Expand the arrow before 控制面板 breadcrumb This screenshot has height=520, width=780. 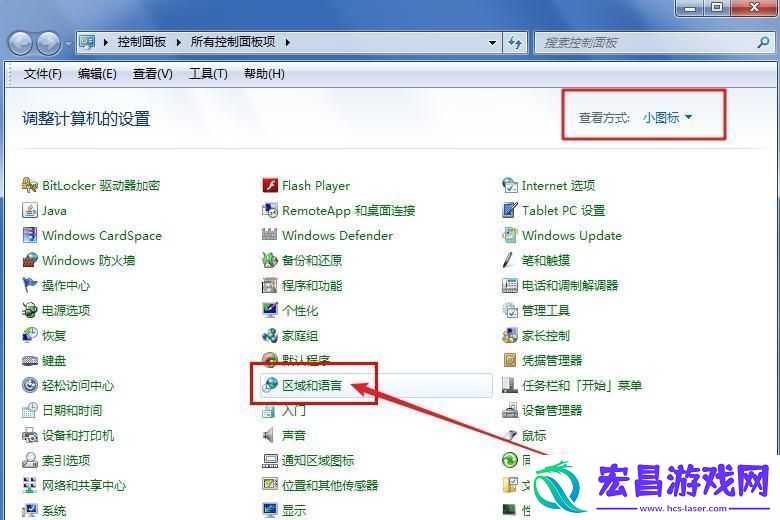coord(105,43)
